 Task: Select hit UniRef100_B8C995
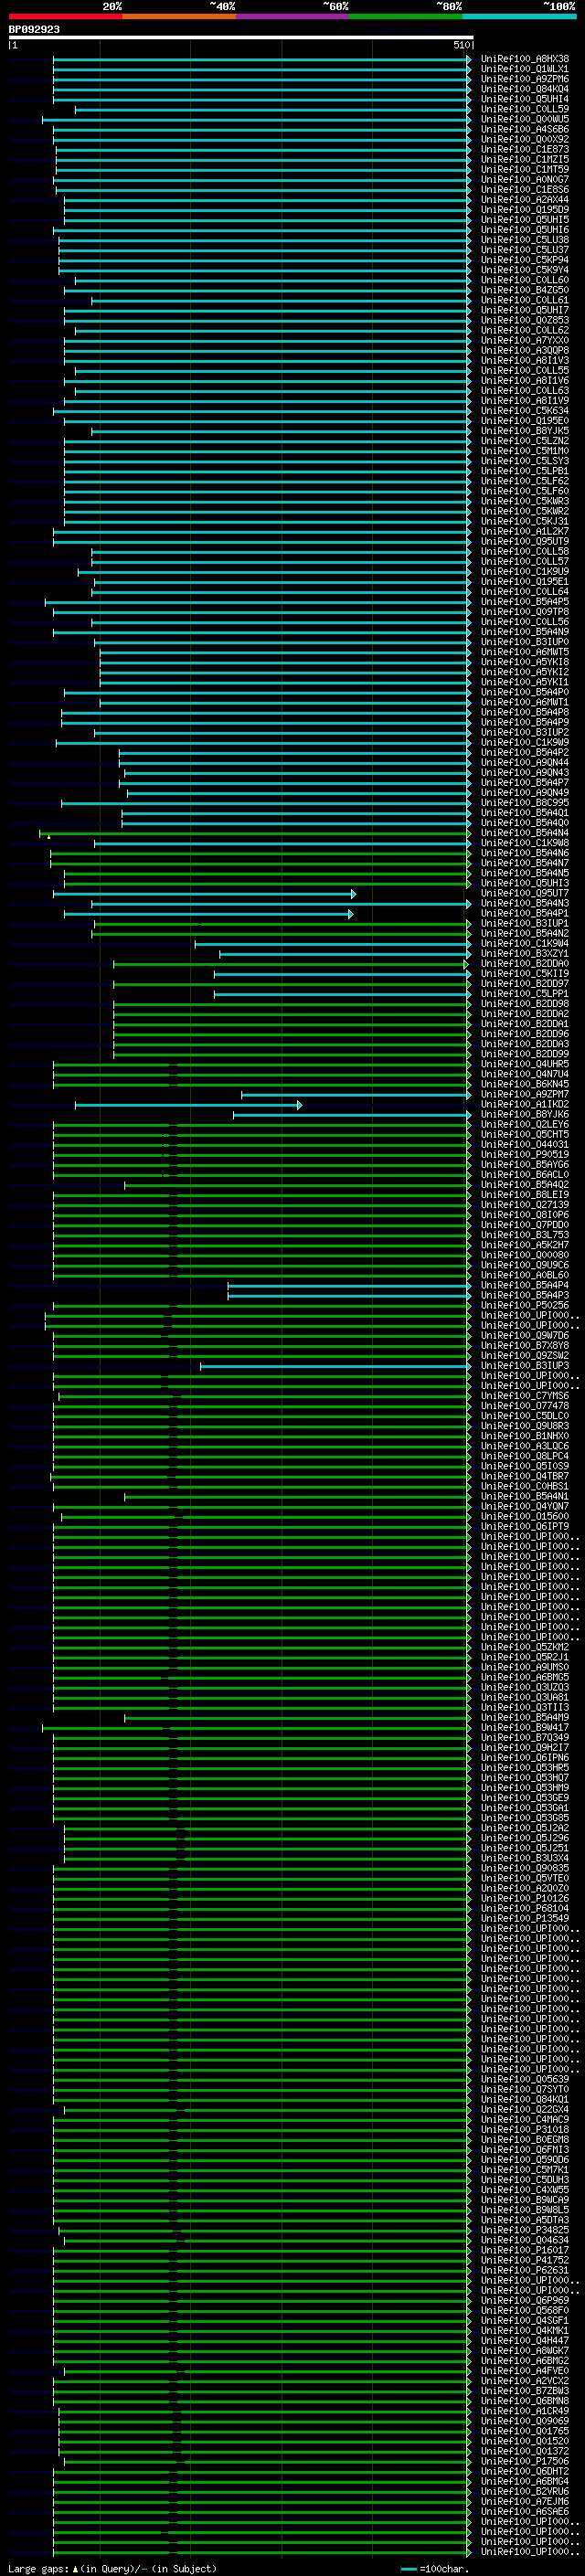(x=525, y=803)
